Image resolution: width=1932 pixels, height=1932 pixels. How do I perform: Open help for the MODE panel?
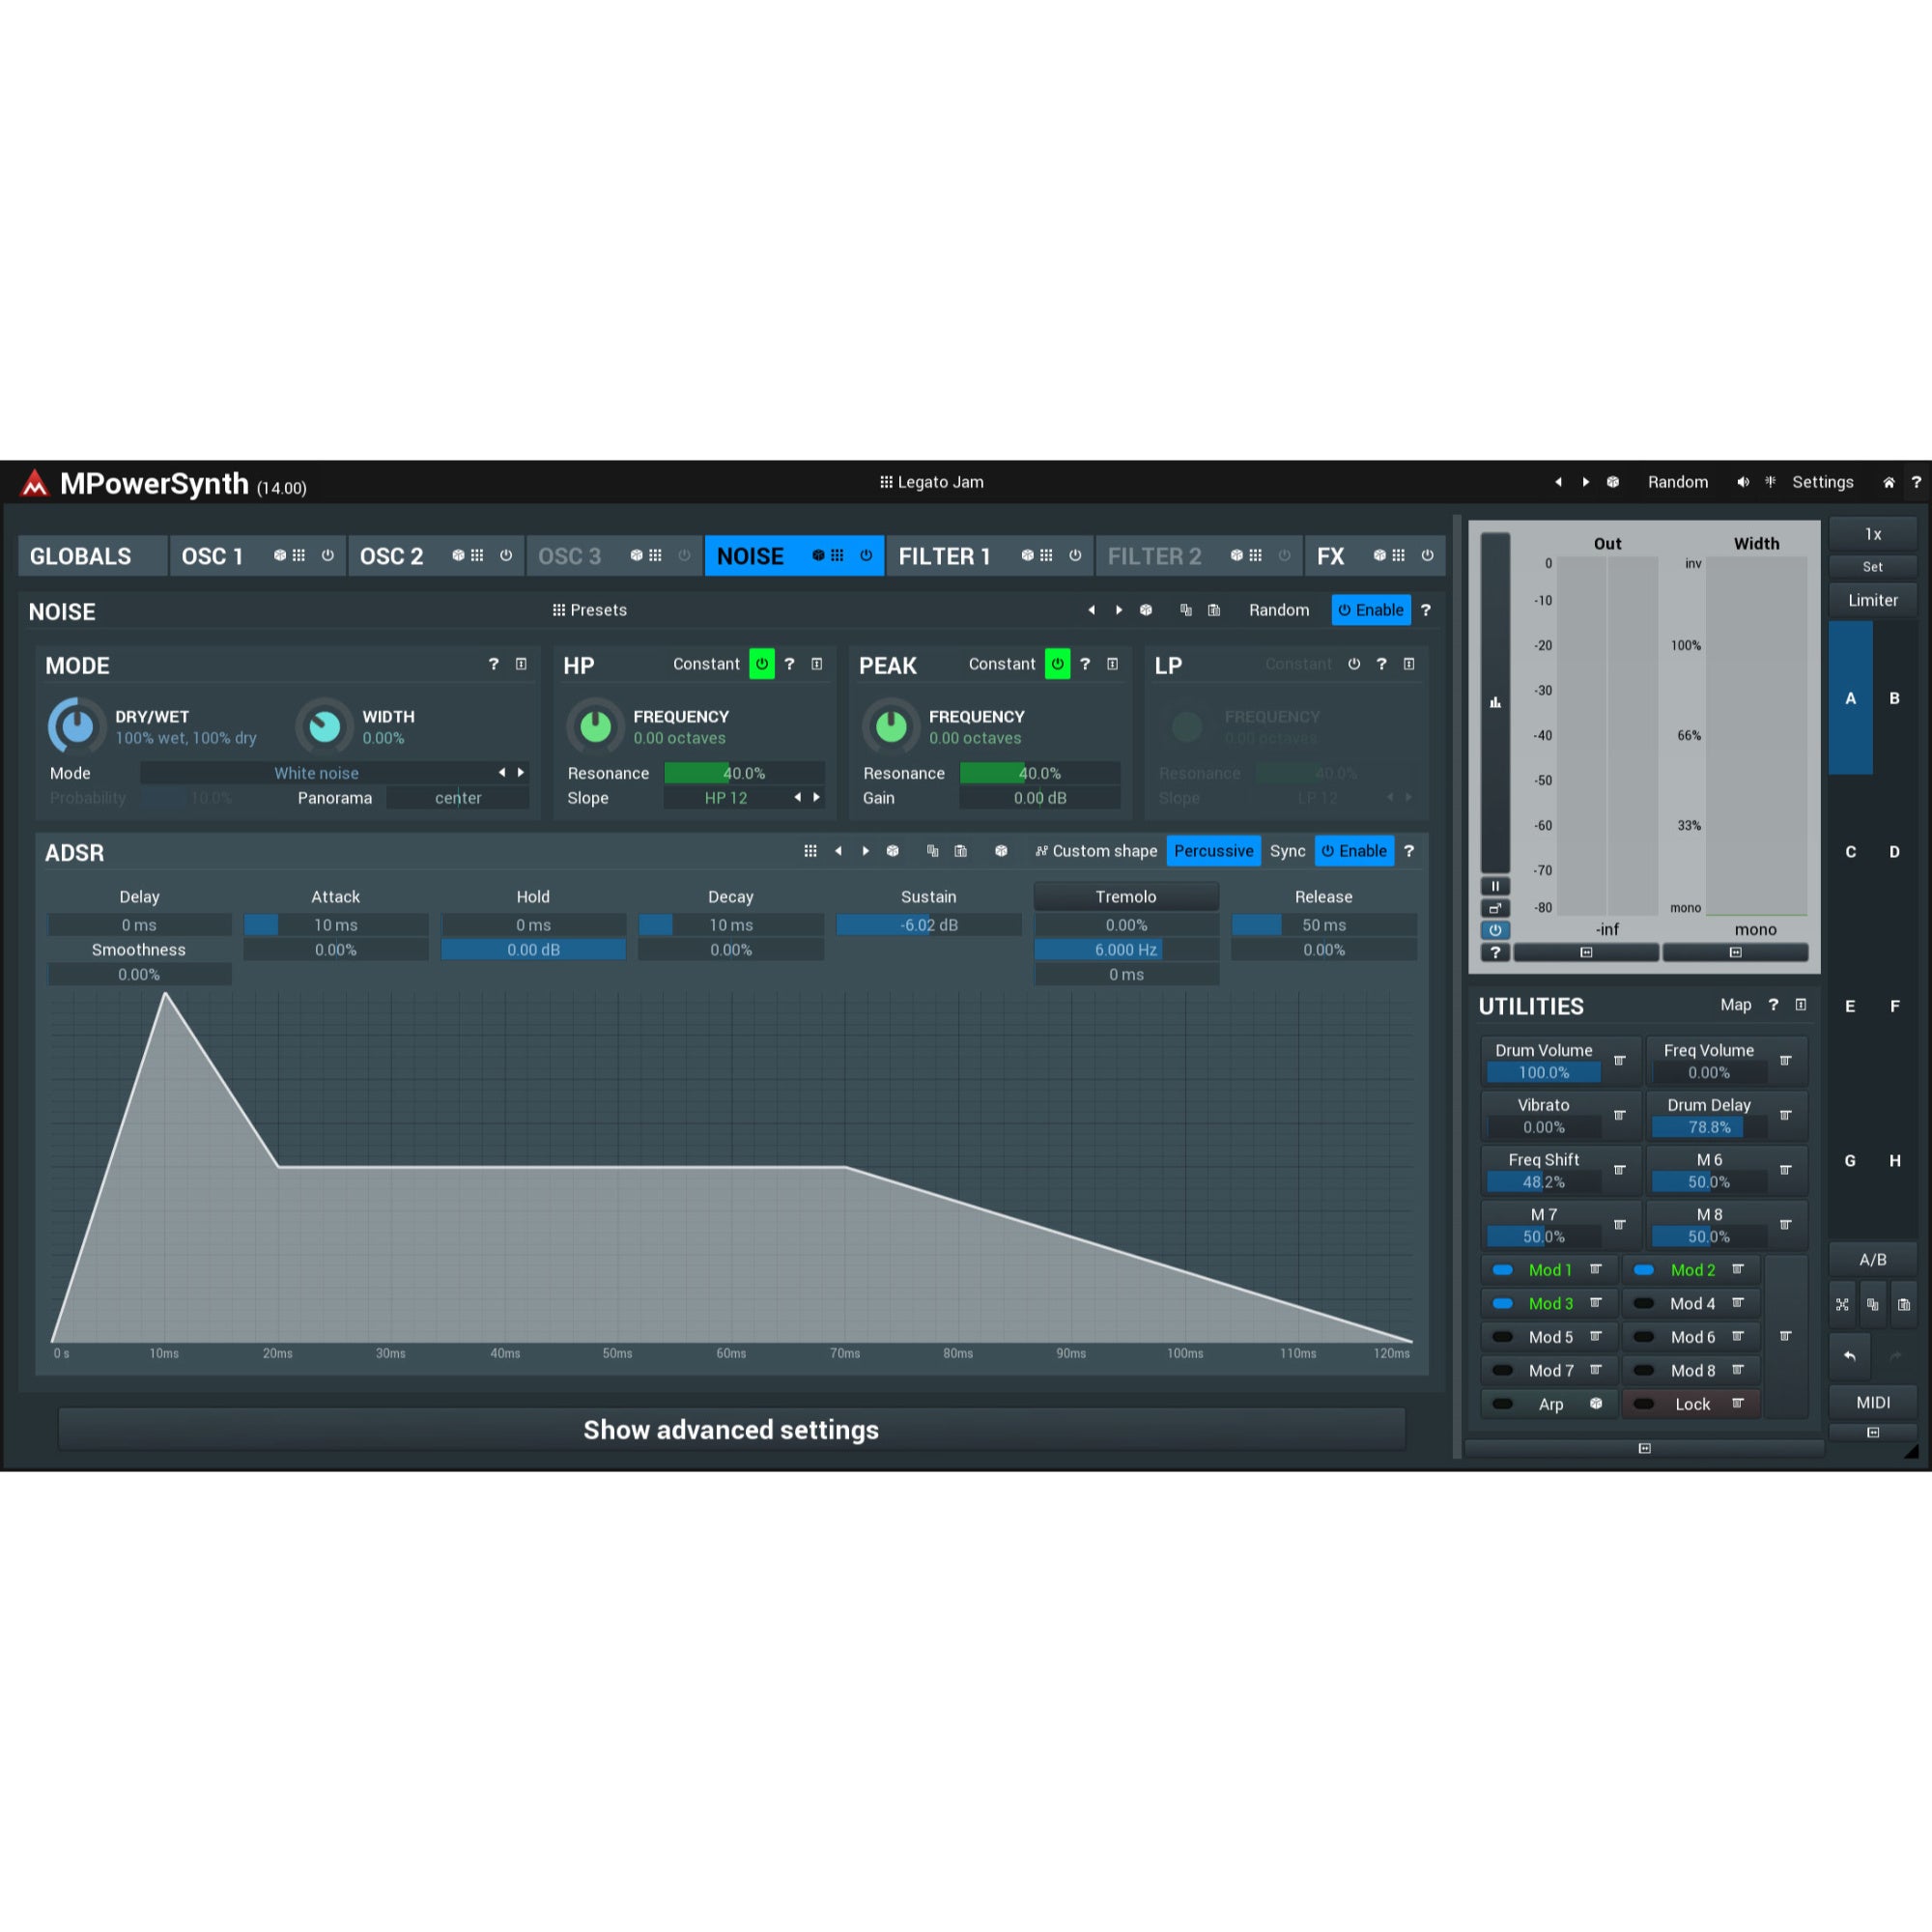(x=493, y=664)
